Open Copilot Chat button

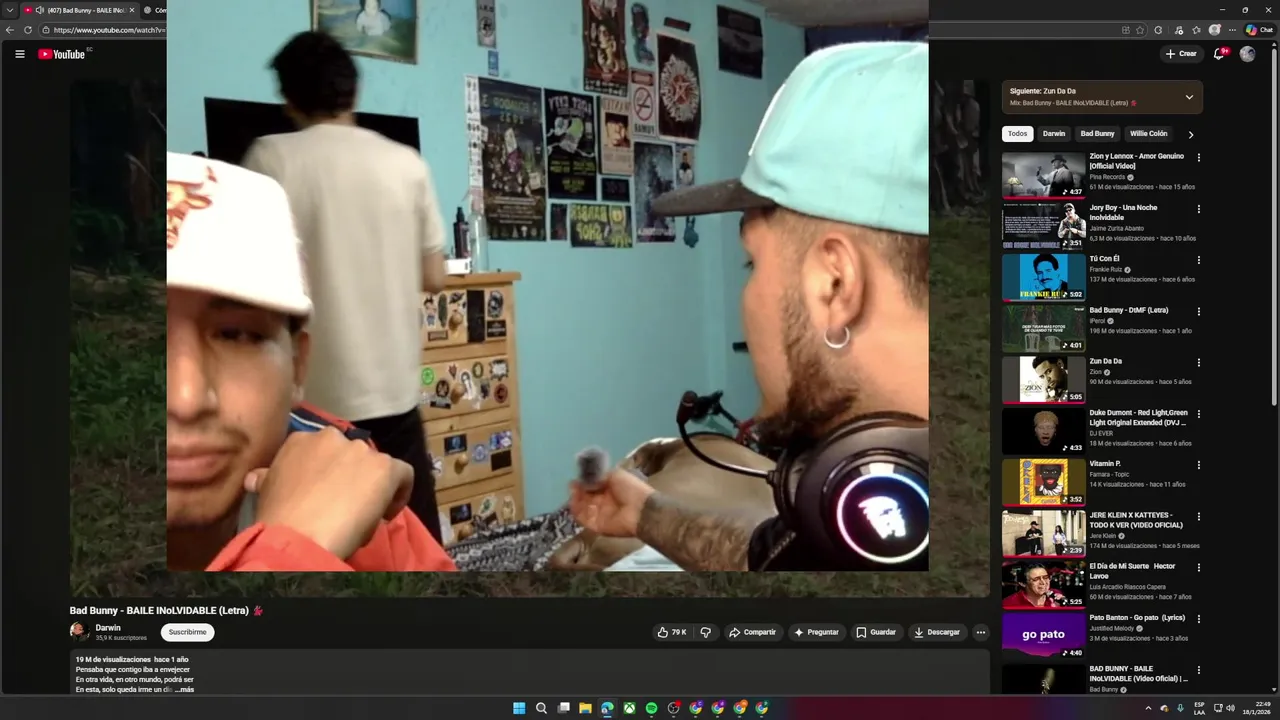coord(1259,30)
